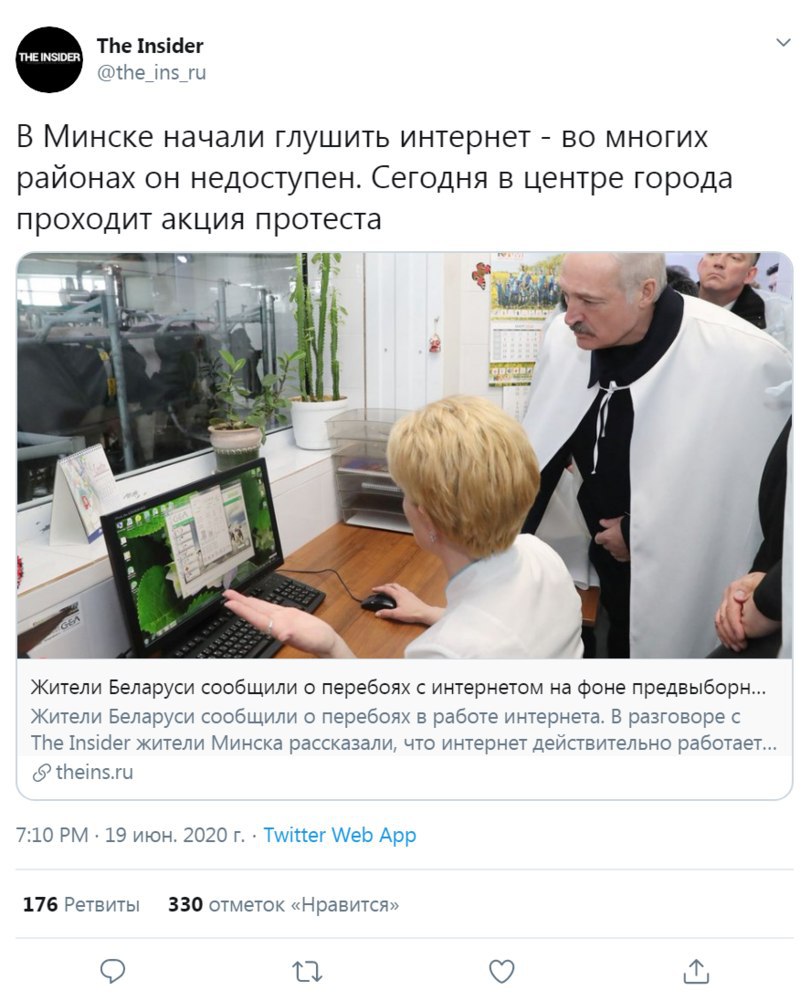
Task: Click the theins.ru domain link
Action: pyautogui.click(x=95, y=772)
